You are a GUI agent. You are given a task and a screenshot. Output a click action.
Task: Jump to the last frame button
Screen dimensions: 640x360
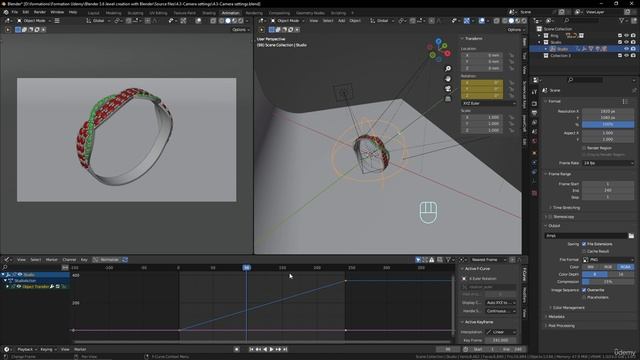(285, 349)
